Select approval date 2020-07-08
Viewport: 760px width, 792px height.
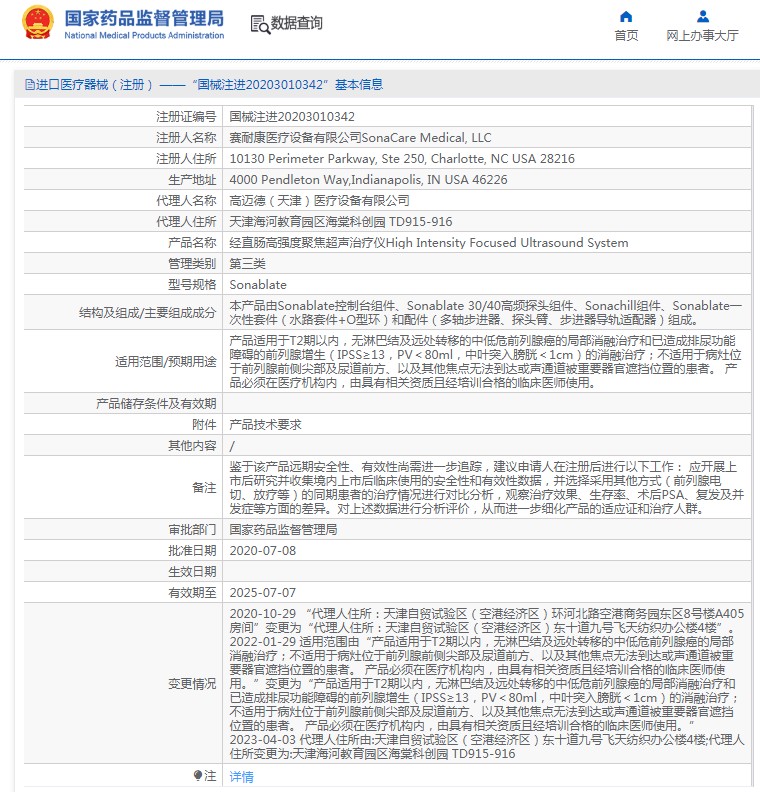(263, 551)
